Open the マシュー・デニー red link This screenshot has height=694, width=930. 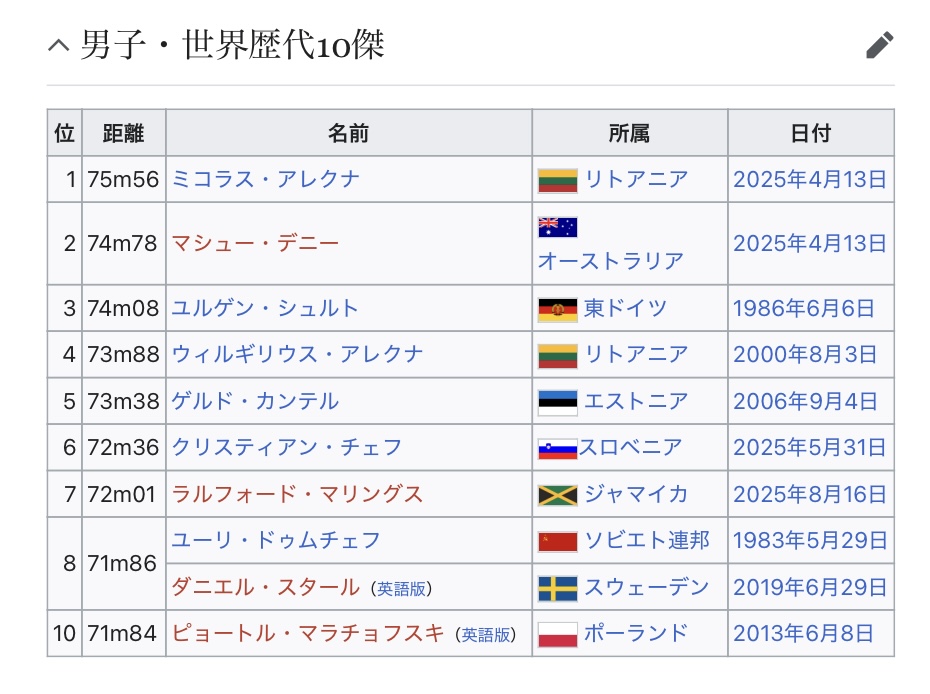tap(255, 243)
